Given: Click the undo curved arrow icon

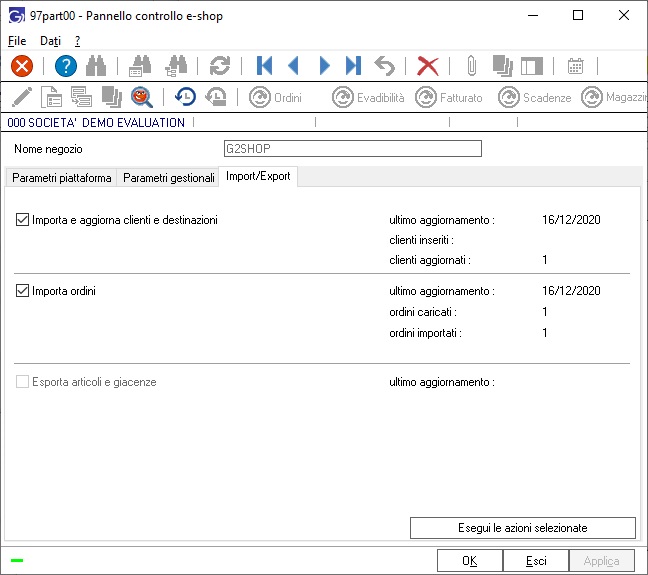Looking at the screenshot, I should coord(384,66).
